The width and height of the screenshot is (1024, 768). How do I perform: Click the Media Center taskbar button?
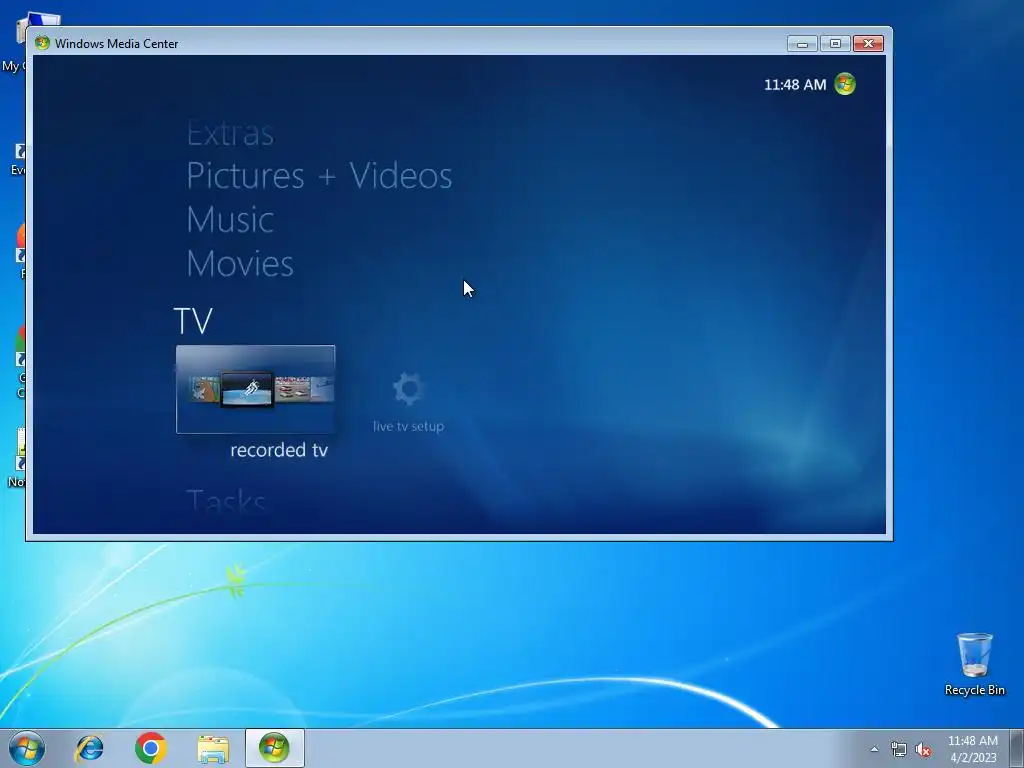(x=274, y=748)
